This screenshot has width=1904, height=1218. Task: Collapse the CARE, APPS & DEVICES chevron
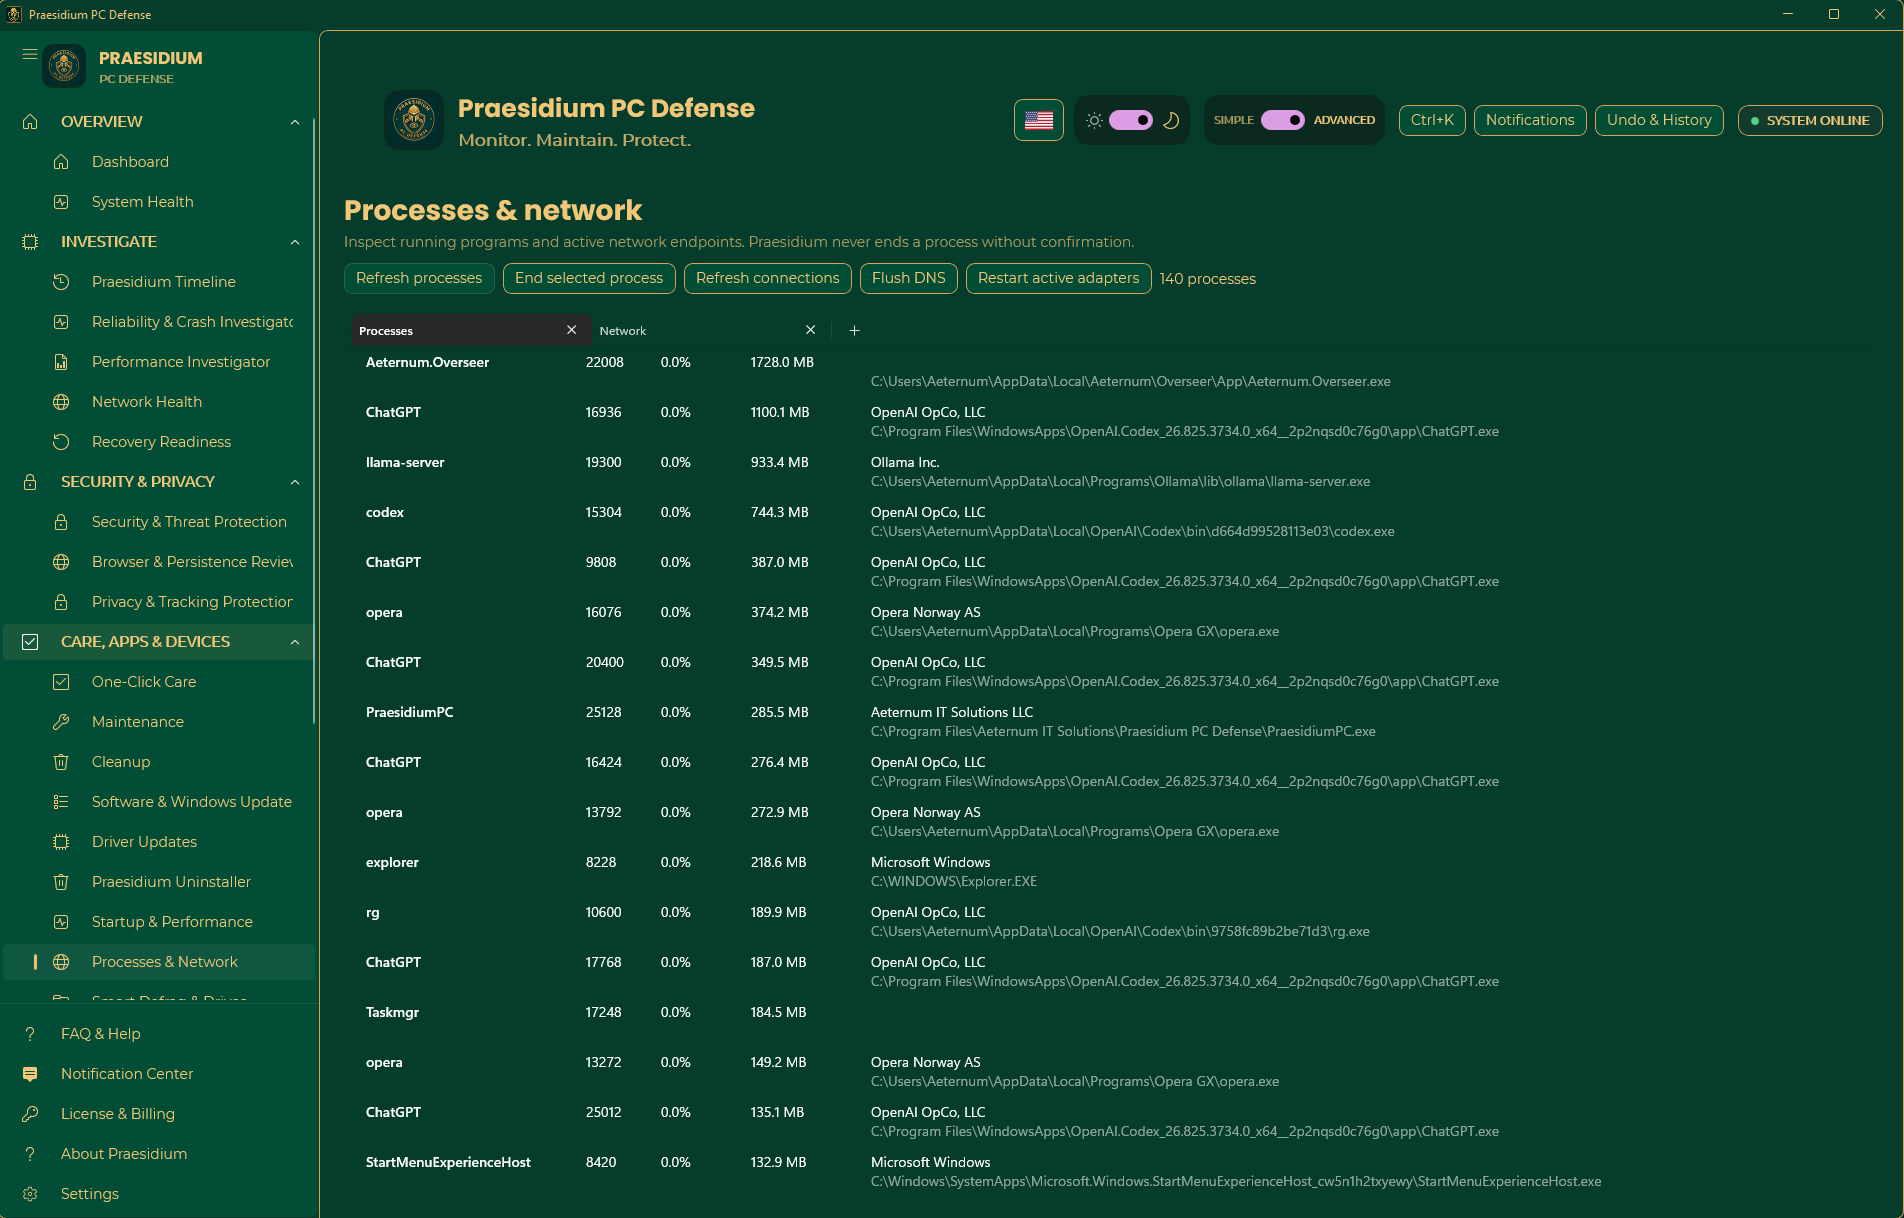[295, 641]
